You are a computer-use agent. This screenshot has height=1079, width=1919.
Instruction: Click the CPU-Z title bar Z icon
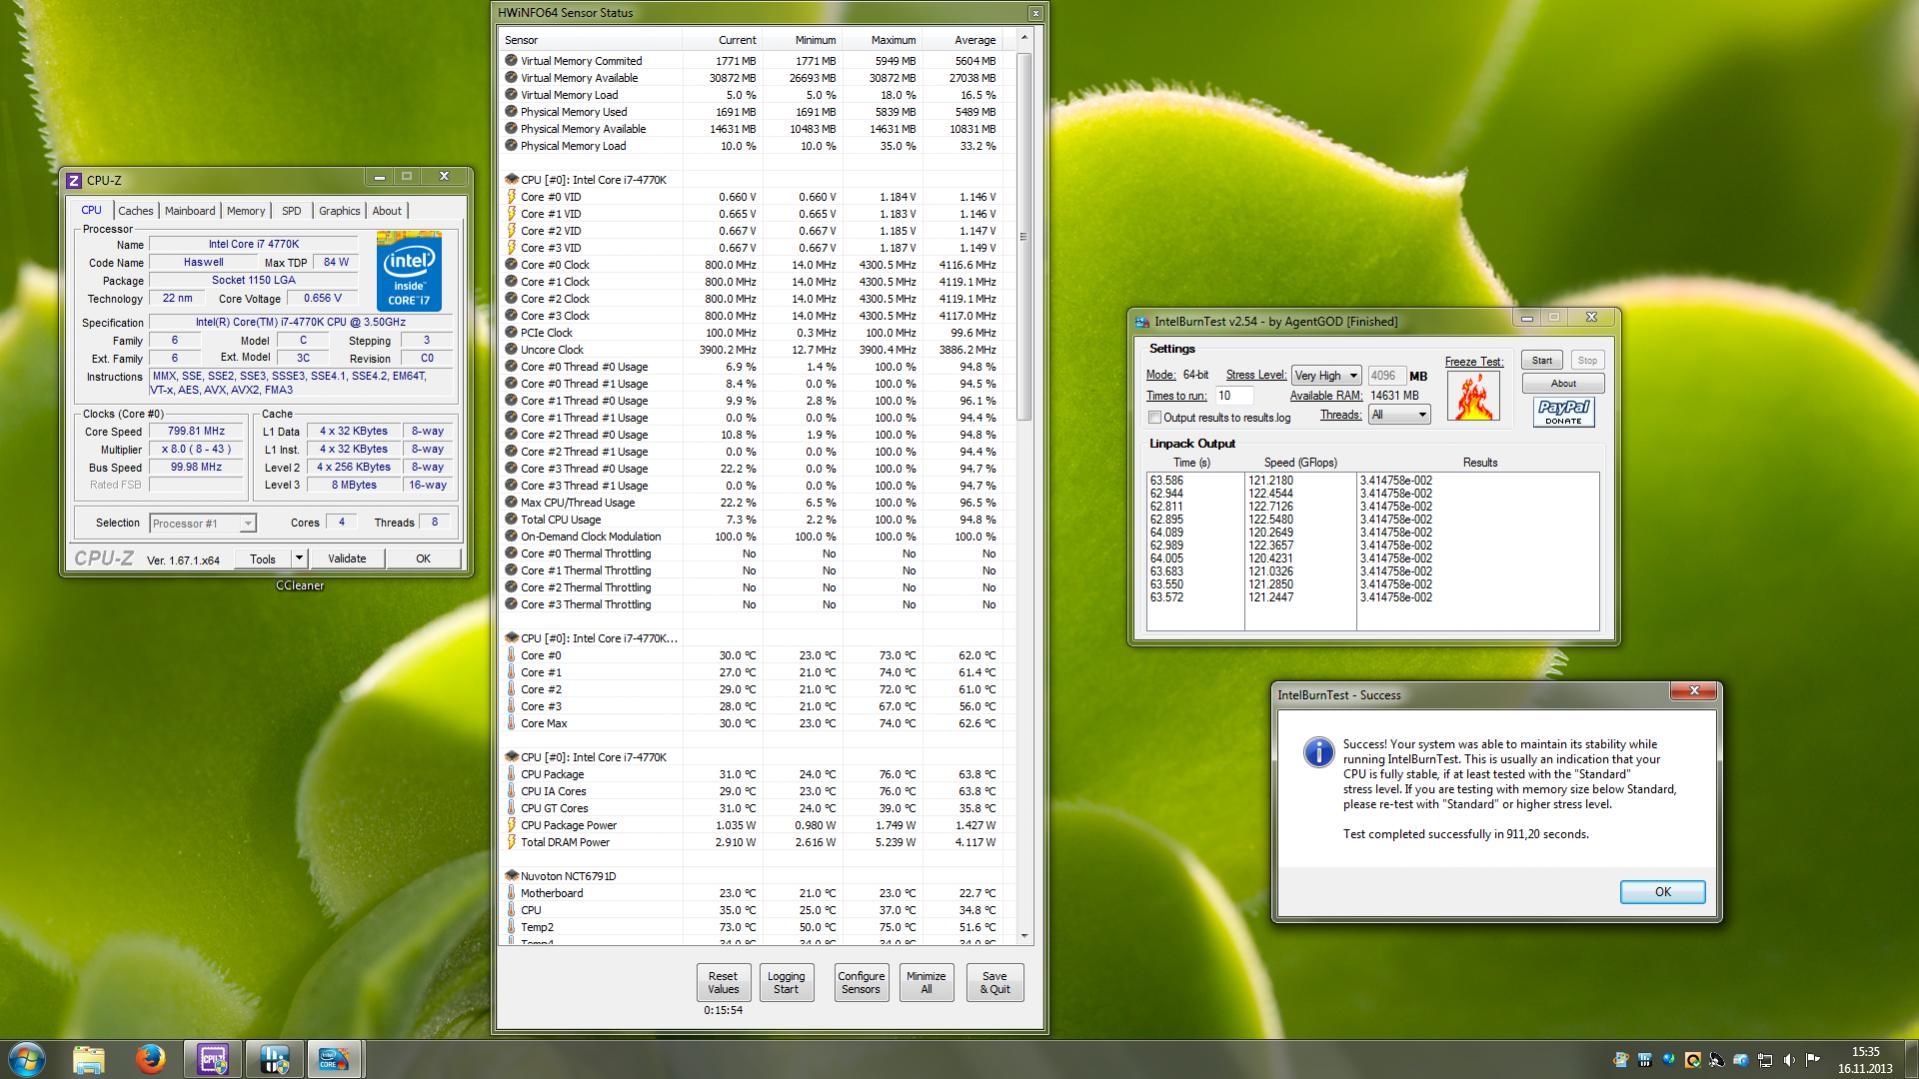pos(73,180)
